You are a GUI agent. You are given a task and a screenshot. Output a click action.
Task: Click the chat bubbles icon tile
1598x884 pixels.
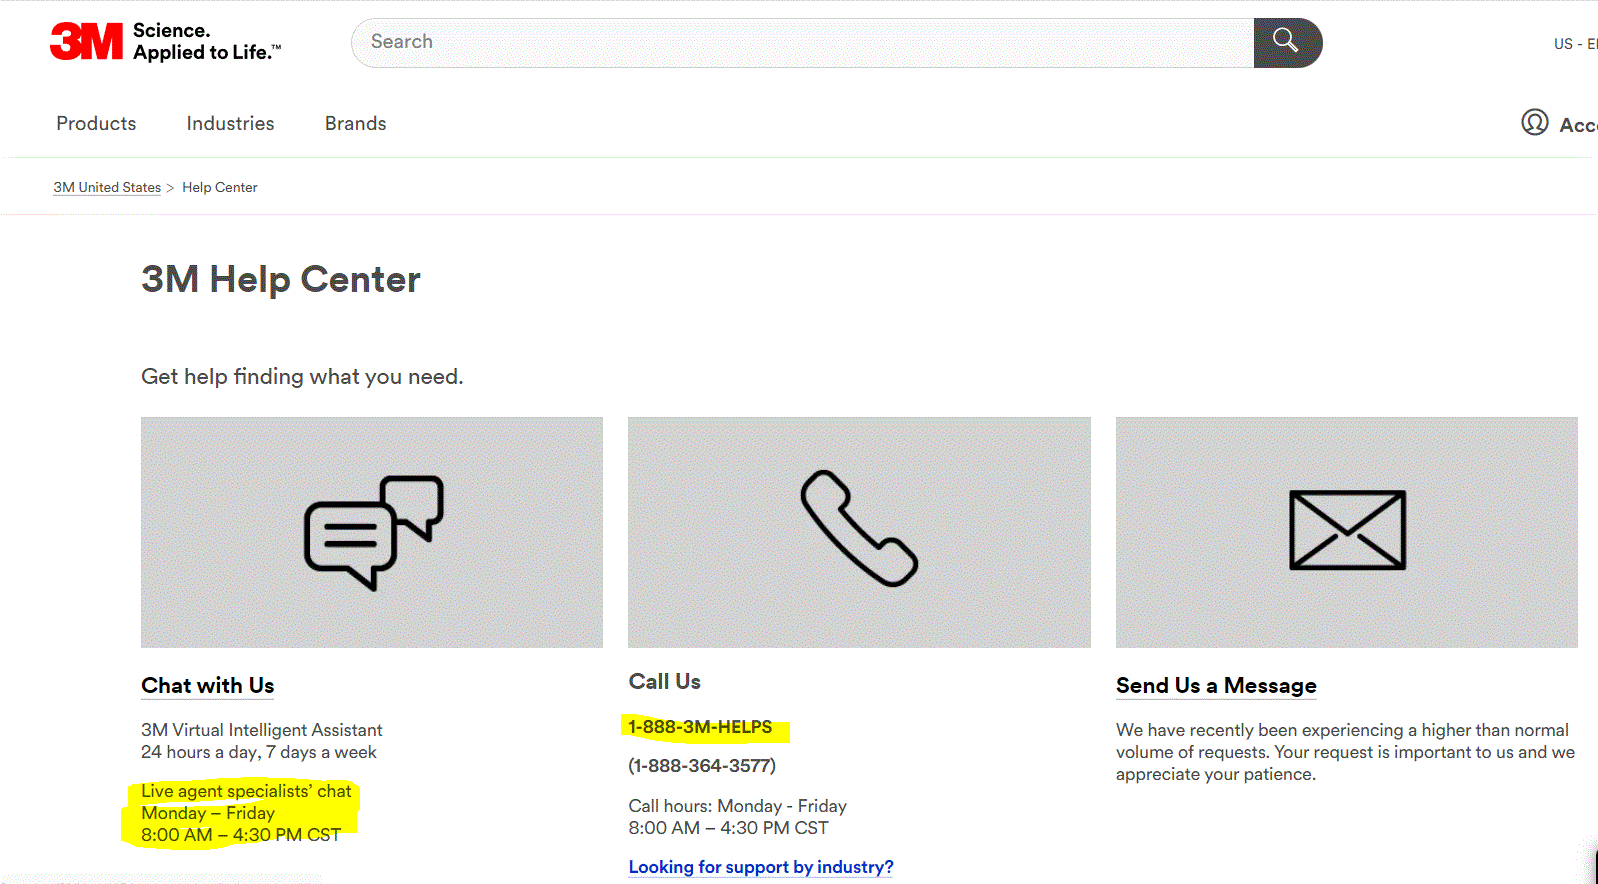tap(372, 532)
